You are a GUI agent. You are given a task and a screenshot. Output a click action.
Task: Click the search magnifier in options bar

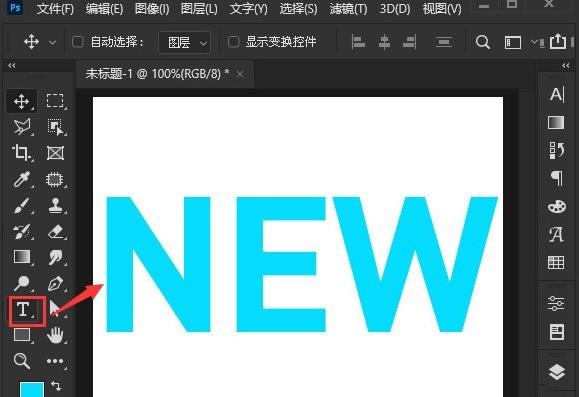coord(483,42)
